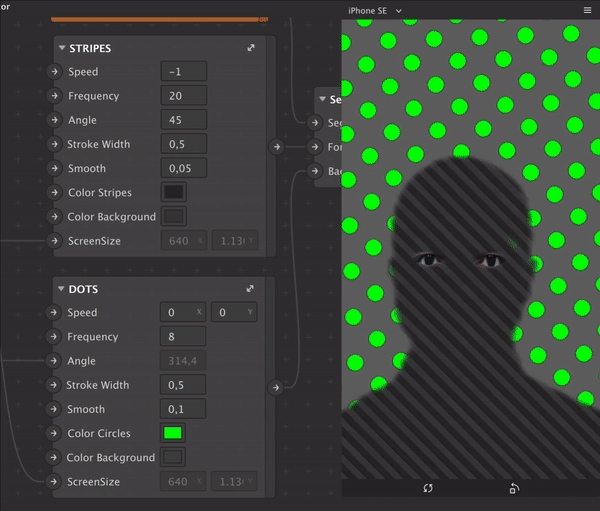This screenshot has width=600, height=511.
Task: Click the Fo input port of the Se patch
Action: click(315, 147)
